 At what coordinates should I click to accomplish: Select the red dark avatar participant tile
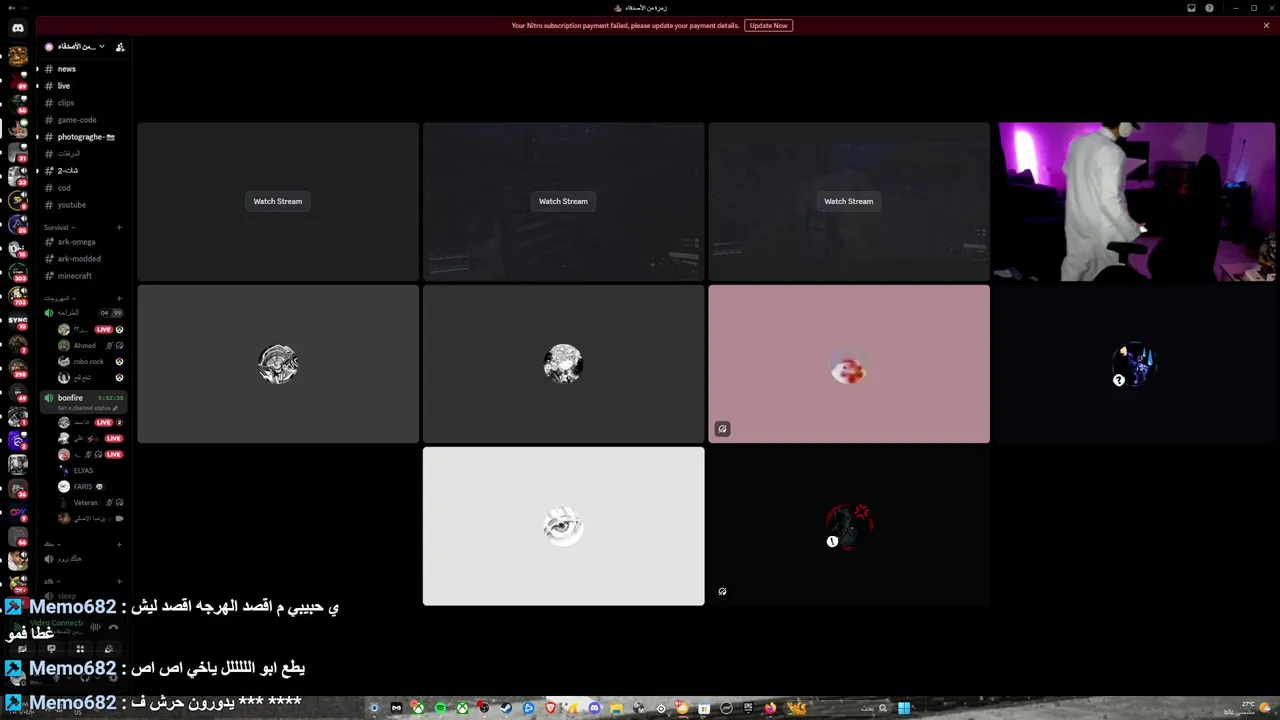(x=849, y=526)
